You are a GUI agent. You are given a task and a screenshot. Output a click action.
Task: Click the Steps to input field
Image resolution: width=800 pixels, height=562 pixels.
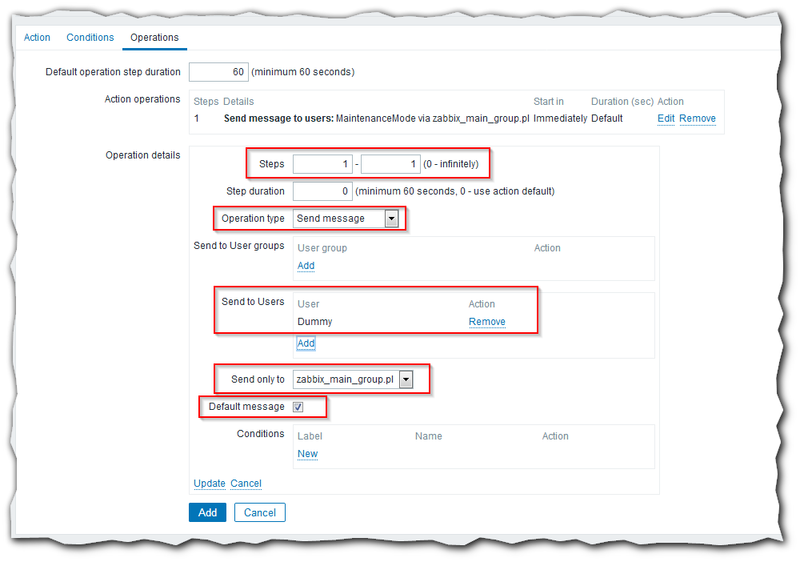click(390, 164)
